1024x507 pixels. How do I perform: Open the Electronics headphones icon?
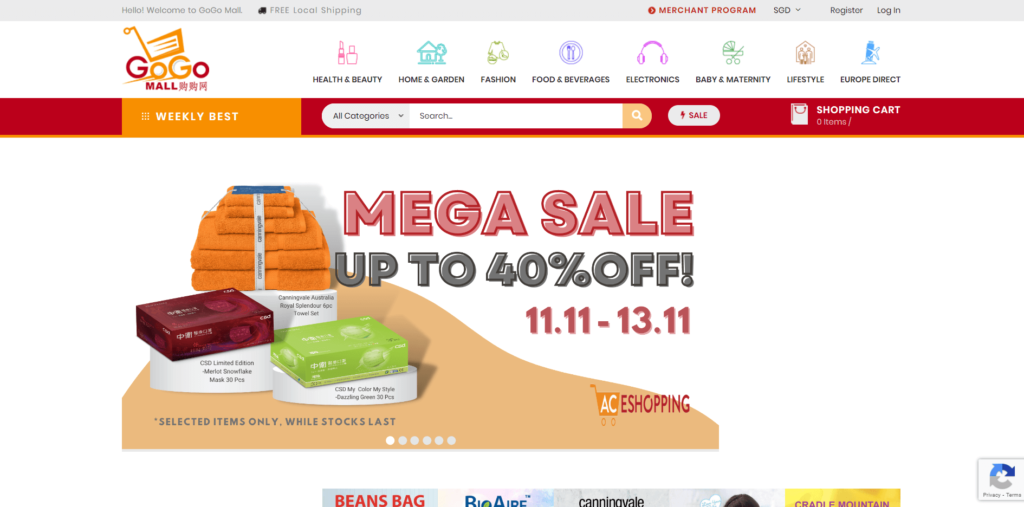coord(652,52)
